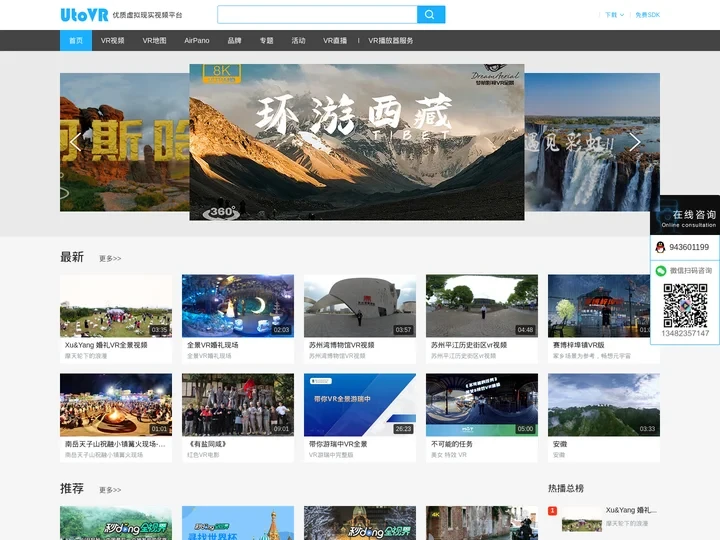720x540 pixels.
Task: Open the 南岳天子山 bonfire video thumbnail
Action: tap(116, 405)
